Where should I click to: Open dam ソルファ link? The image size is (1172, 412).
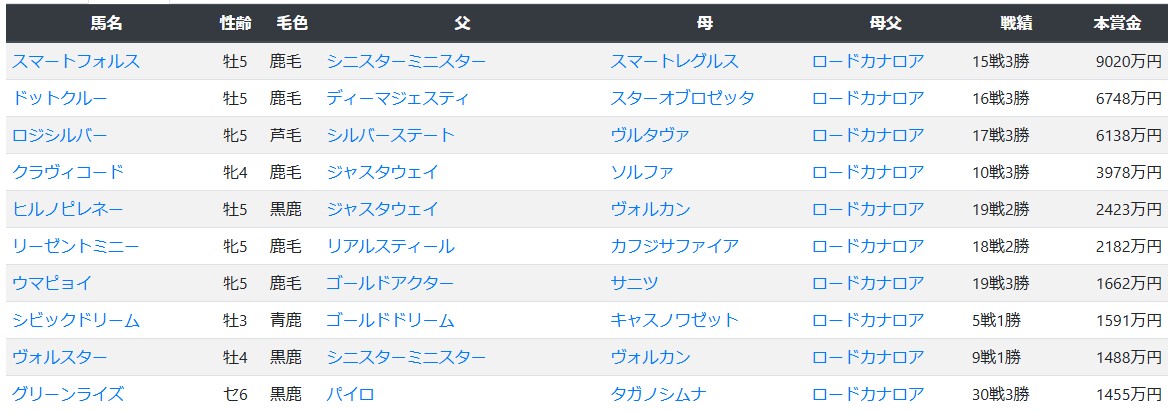[641, 173]
